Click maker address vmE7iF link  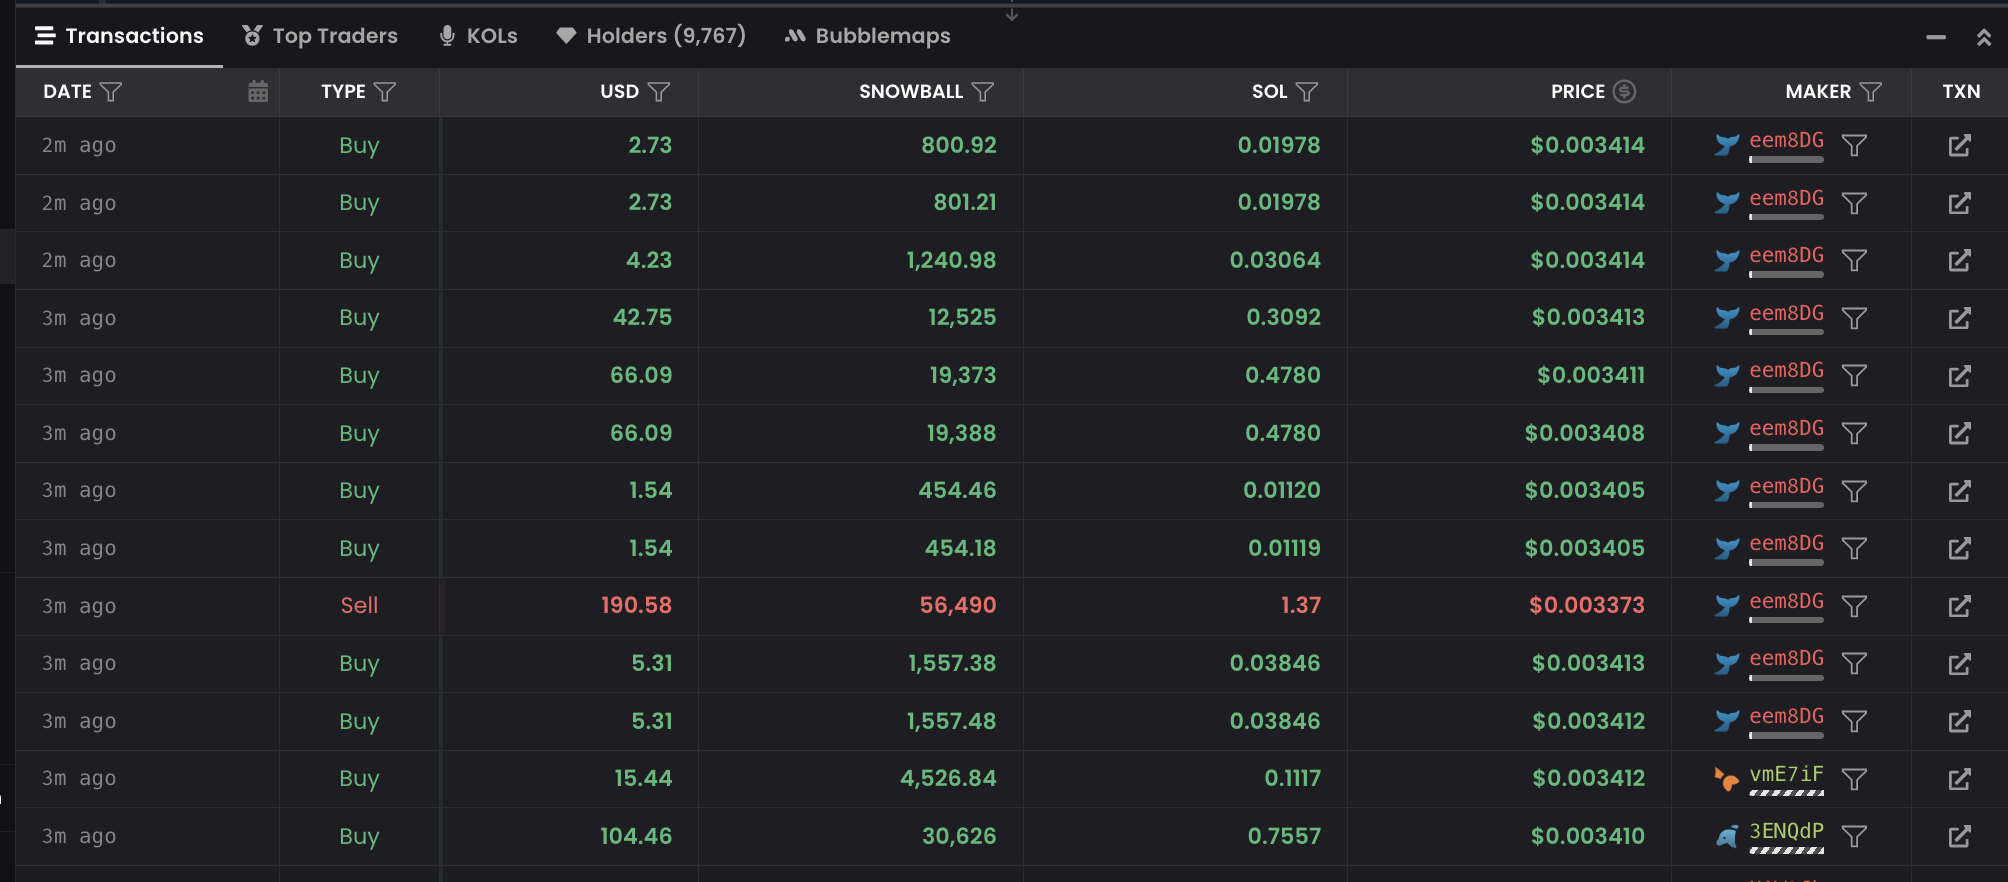pyautogui.click(x=1786, y=775)
